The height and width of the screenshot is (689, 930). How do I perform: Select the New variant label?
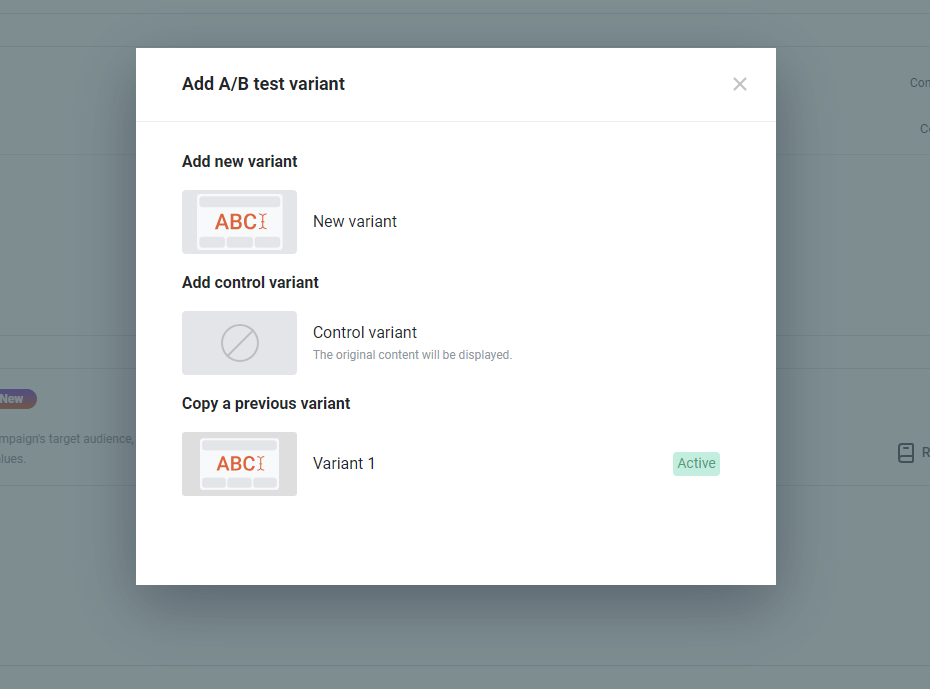[355, 222]
